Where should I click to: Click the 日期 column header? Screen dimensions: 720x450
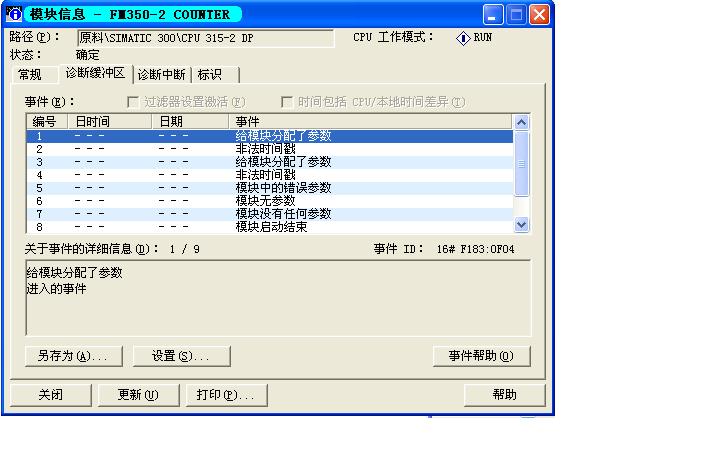(190, 122)
